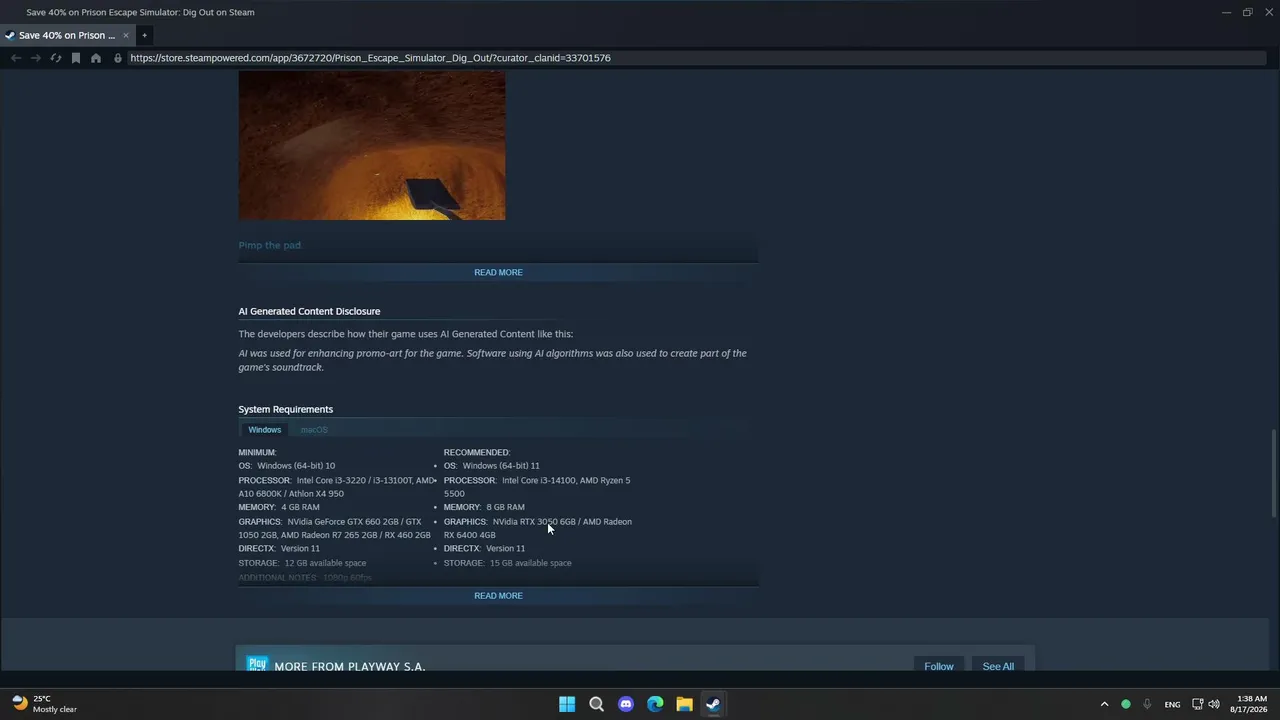The width and height of the screenshot is (1280, 720).
Task: Click the Steam taskbar icon
Action: 713,704
